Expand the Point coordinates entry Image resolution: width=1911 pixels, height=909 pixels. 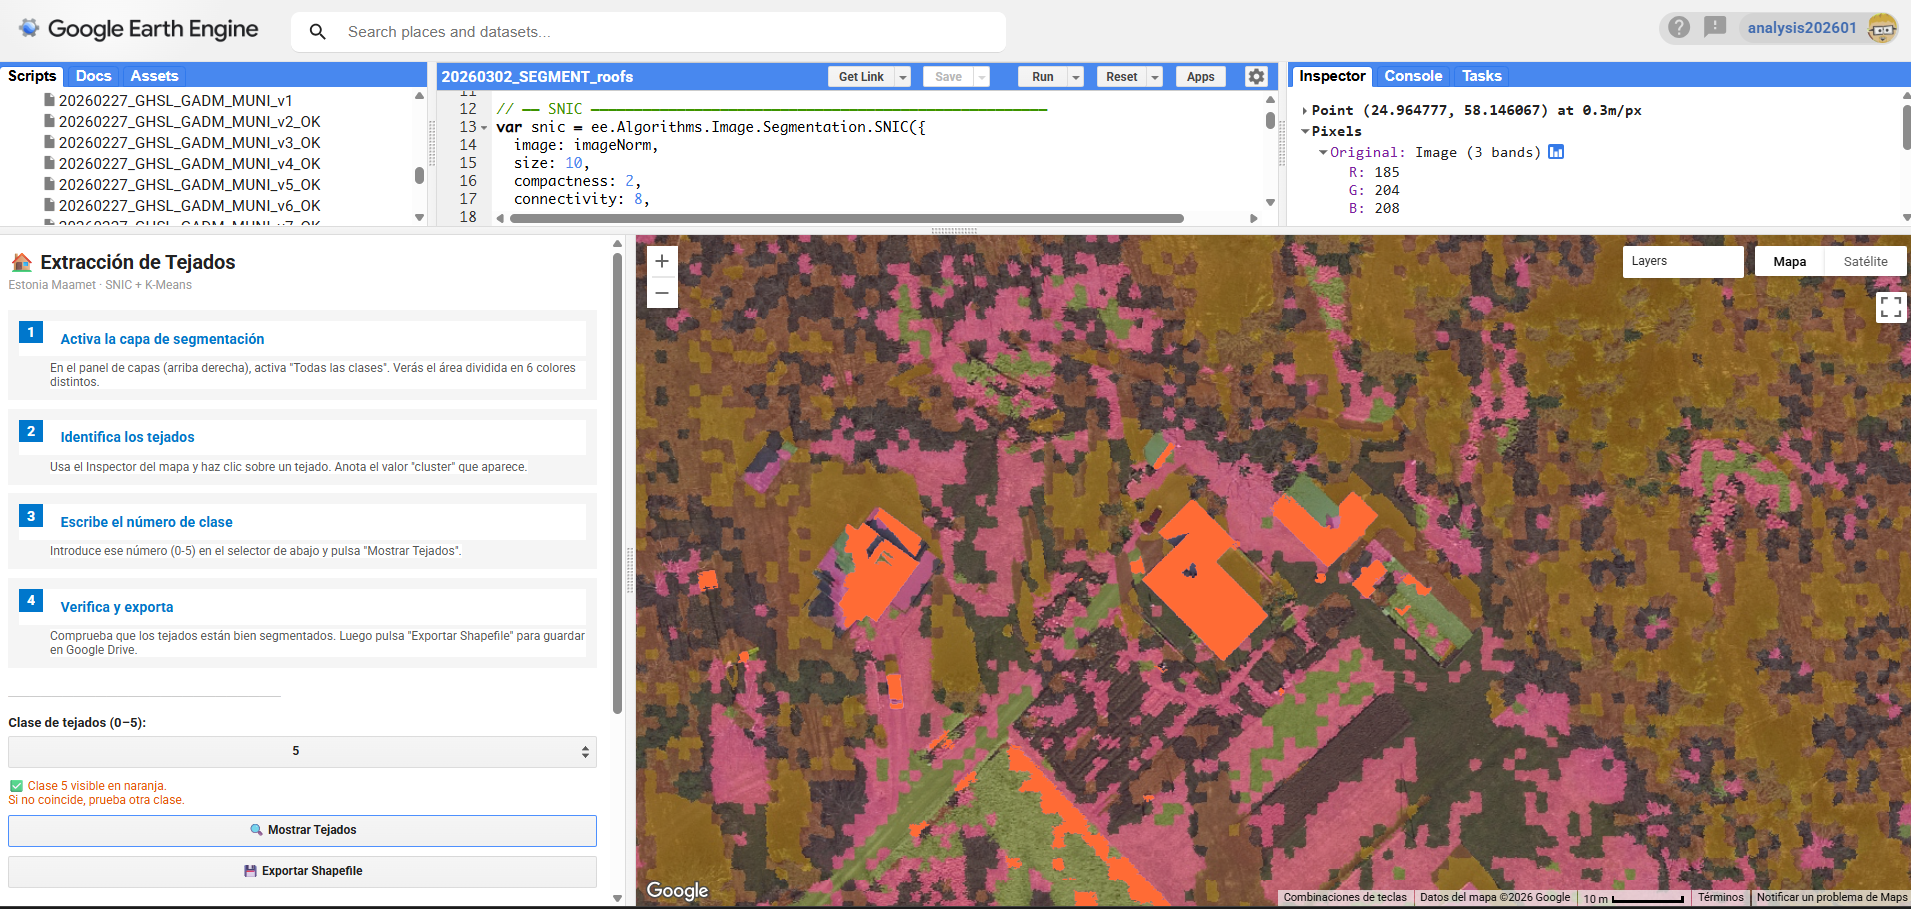coord(1305,111)
